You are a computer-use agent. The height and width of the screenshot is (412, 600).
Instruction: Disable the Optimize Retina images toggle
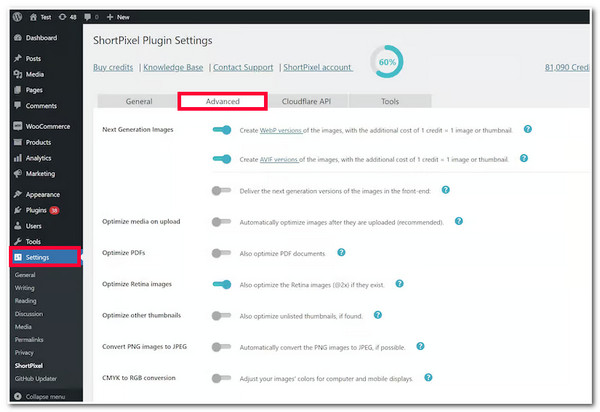pyautogui.click(x=222, y=284)
